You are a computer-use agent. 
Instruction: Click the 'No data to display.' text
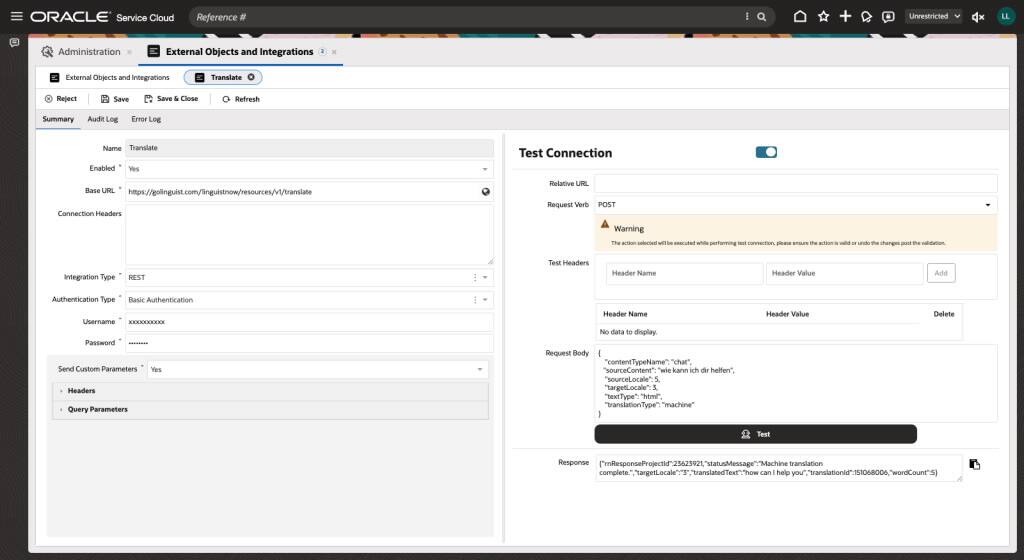click(x=628, y=332)
